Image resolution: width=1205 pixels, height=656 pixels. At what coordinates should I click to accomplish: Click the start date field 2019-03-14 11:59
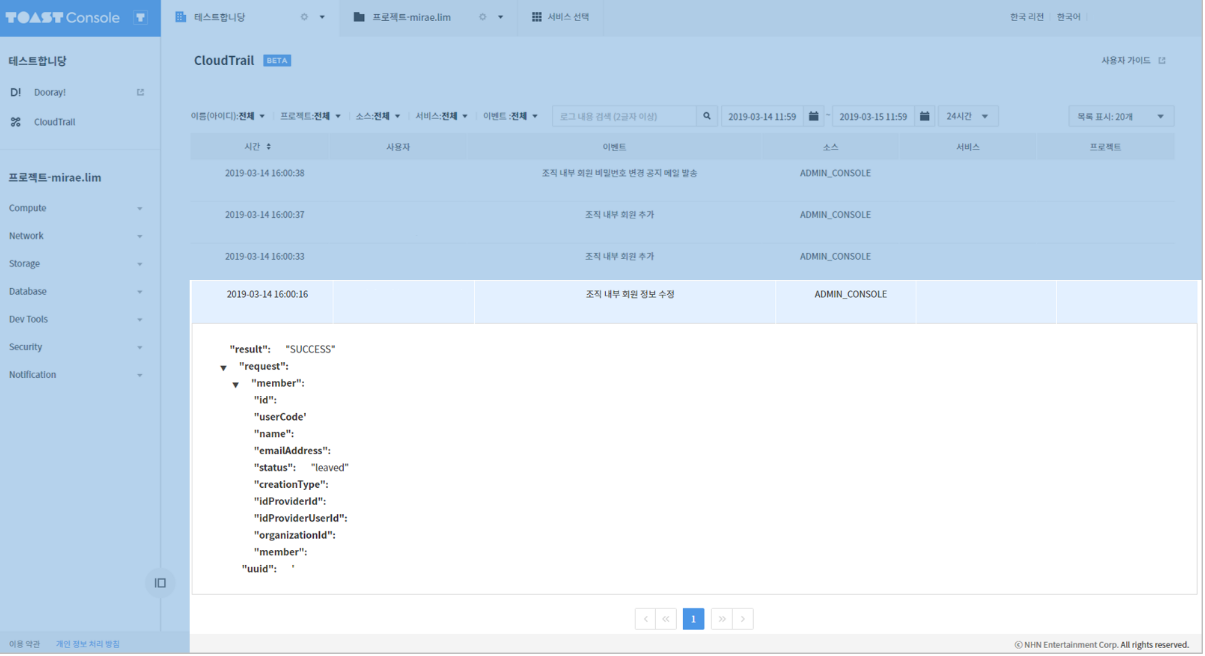click(x=763, y=116)
